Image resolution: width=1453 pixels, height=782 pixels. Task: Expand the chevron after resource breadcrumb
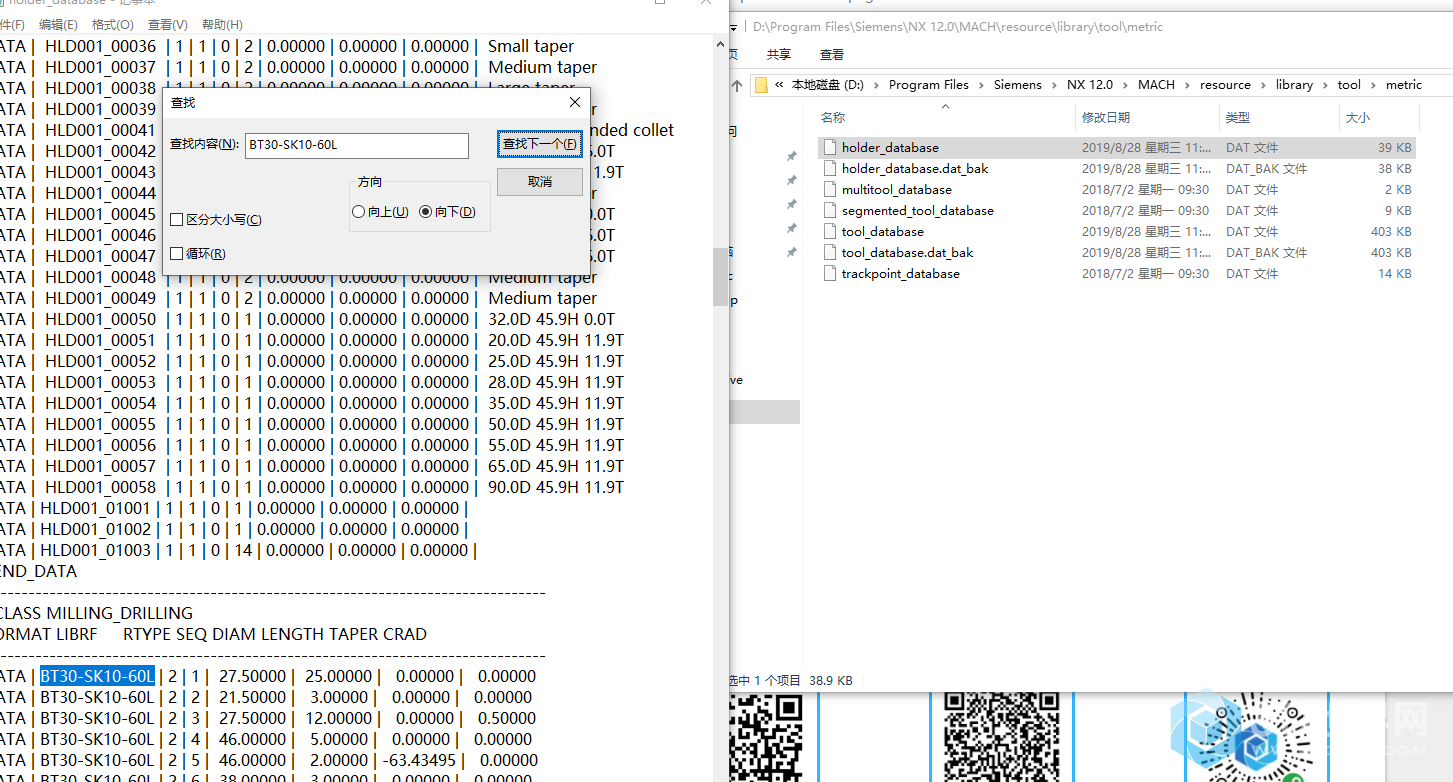click(x=1263, y=85)
